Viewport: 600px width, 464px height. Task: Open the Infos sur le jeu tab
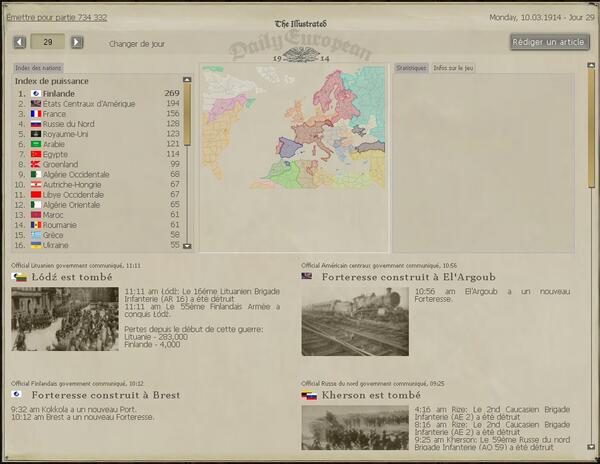coord(453,68)
